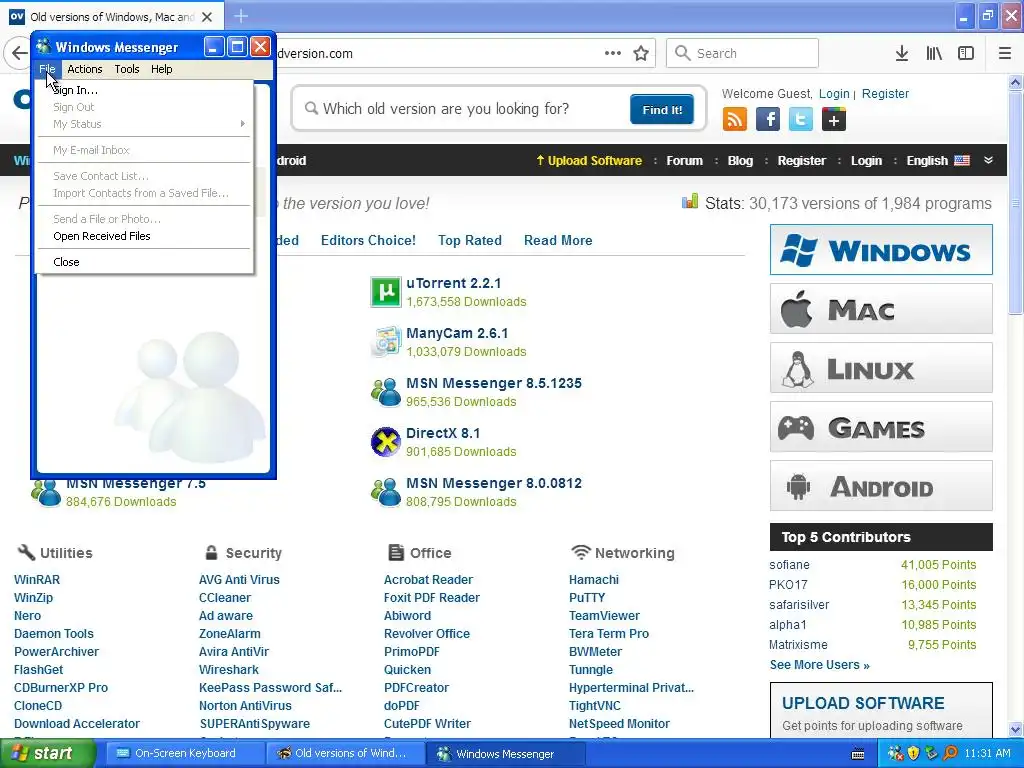The width and height of the screenshot is (1024, 768).
Task: Click the MSN Messenger 7.5 icon
Action: coord(46,493)
